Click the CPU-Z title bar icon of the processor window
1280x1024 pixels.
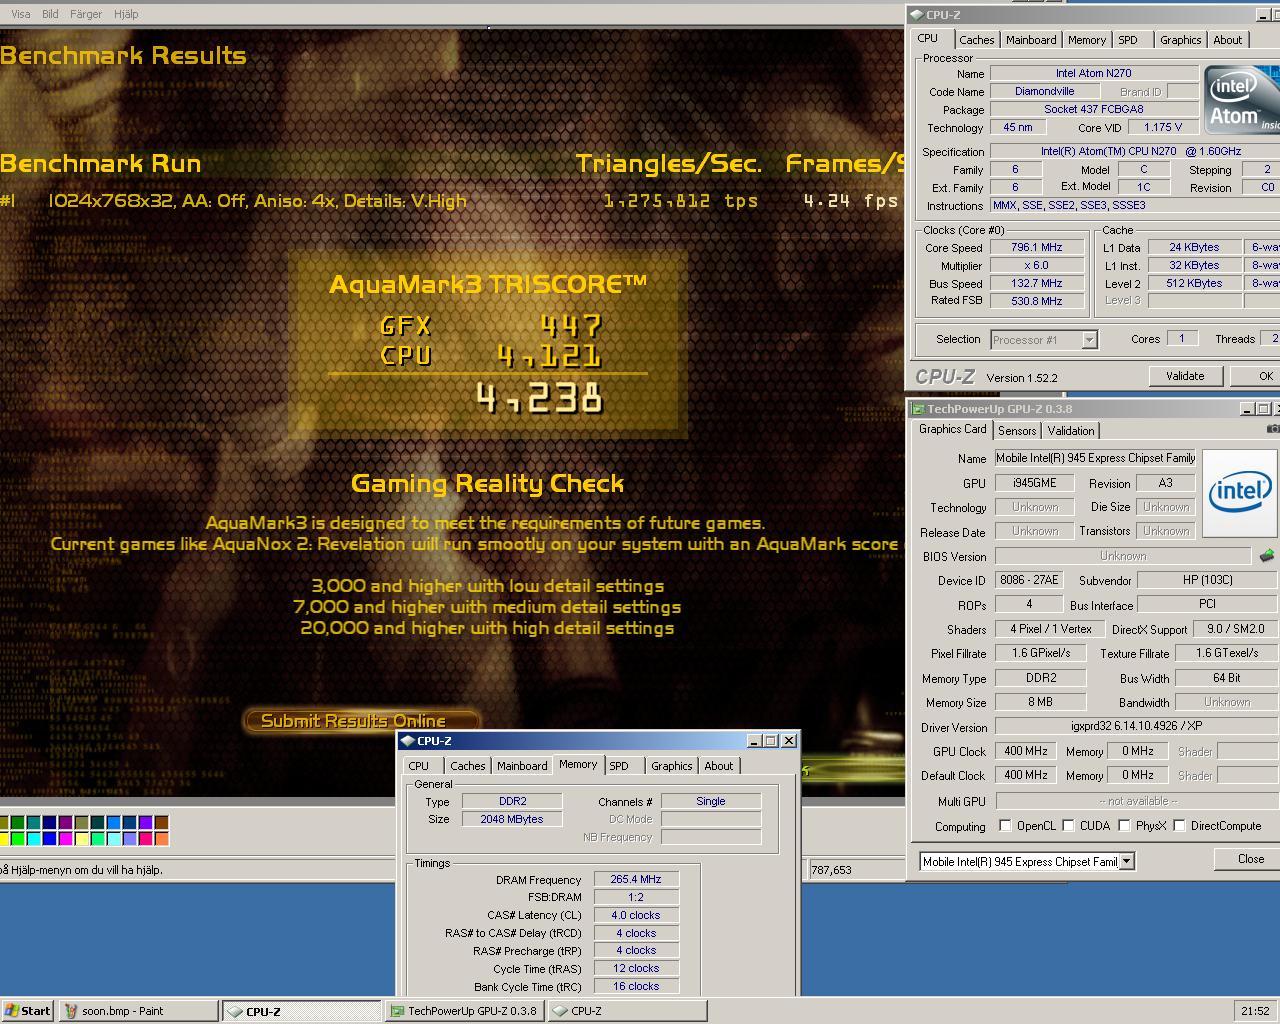[x=916, y=14]
